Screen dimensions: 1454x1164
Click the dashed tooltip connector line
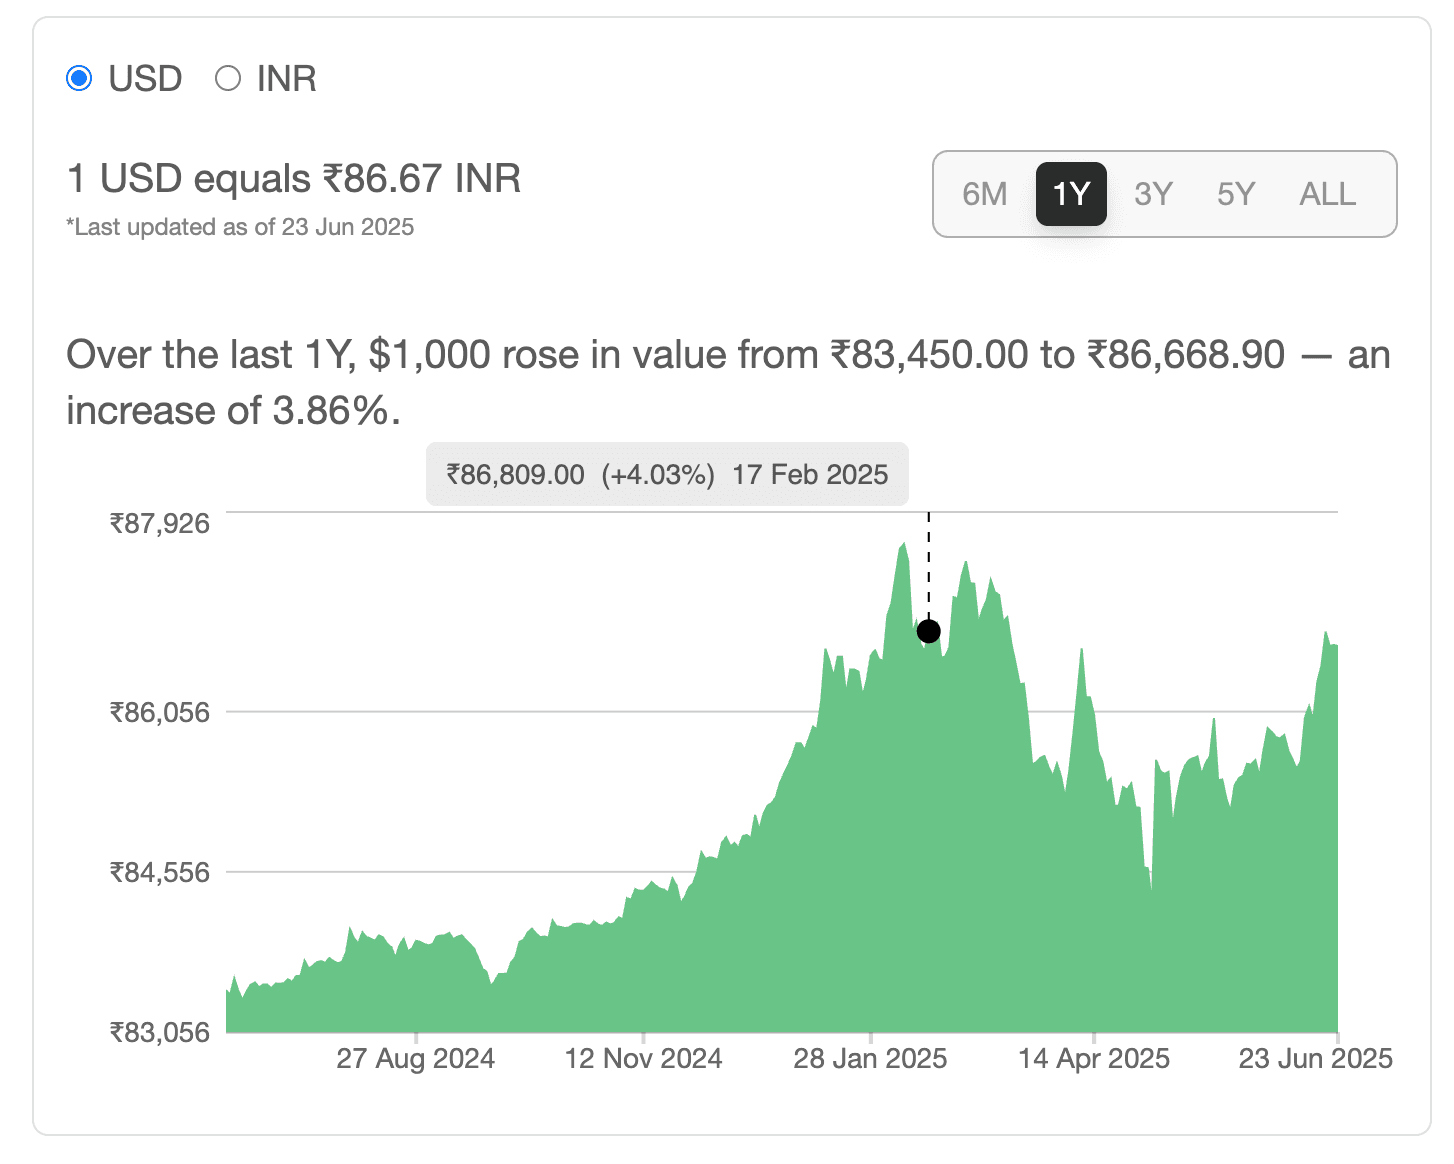pos(929,565)
